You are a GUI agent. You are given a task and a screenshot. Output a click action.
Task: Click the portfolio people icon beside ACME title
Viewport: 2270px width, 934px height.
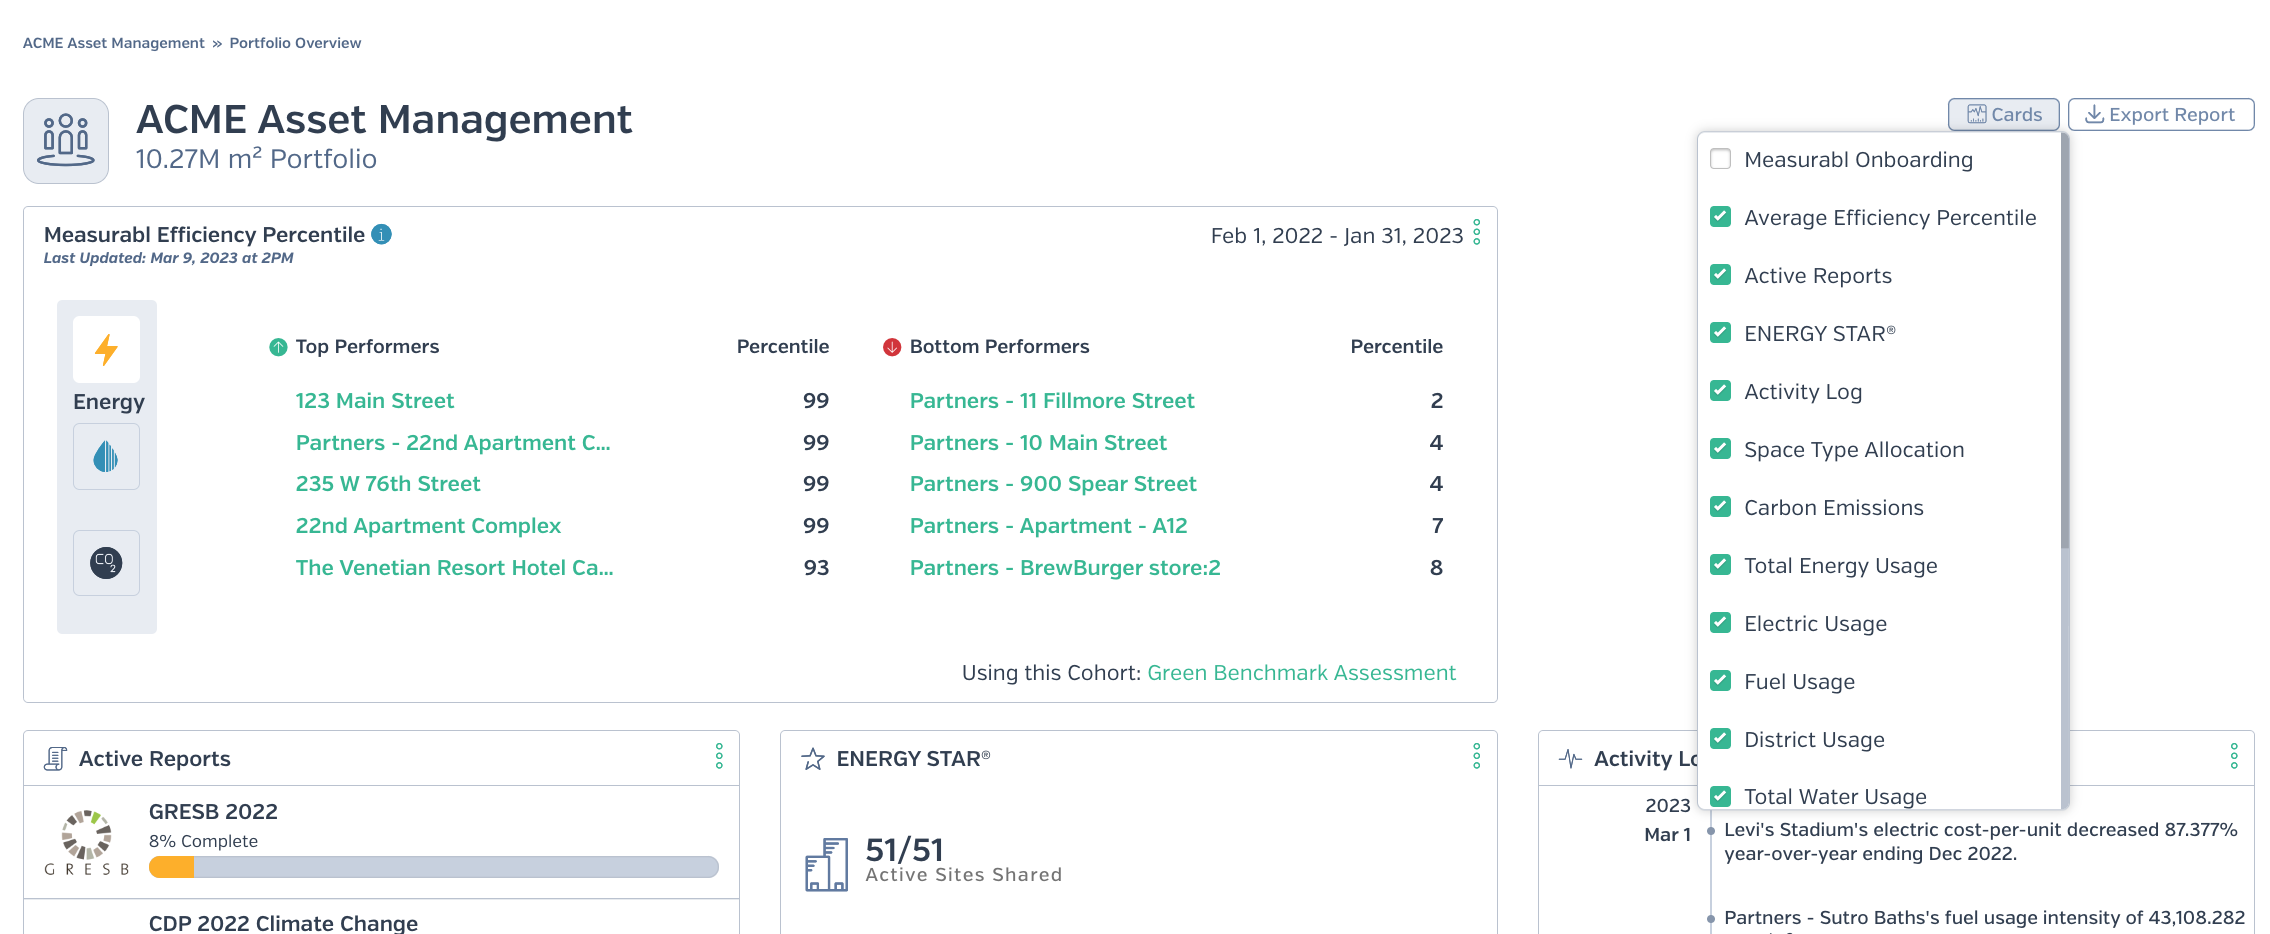[x=66, y=140]
